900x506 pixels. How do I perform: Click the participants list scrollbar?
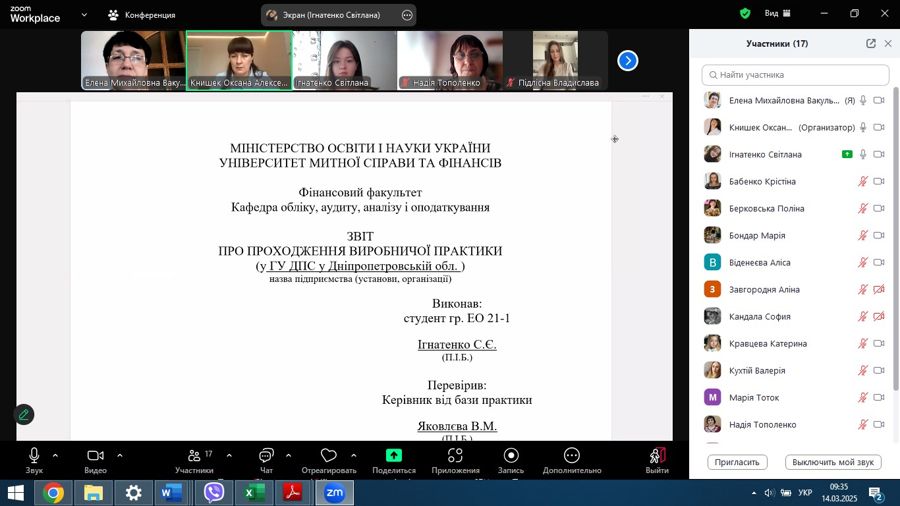(895, 238)
